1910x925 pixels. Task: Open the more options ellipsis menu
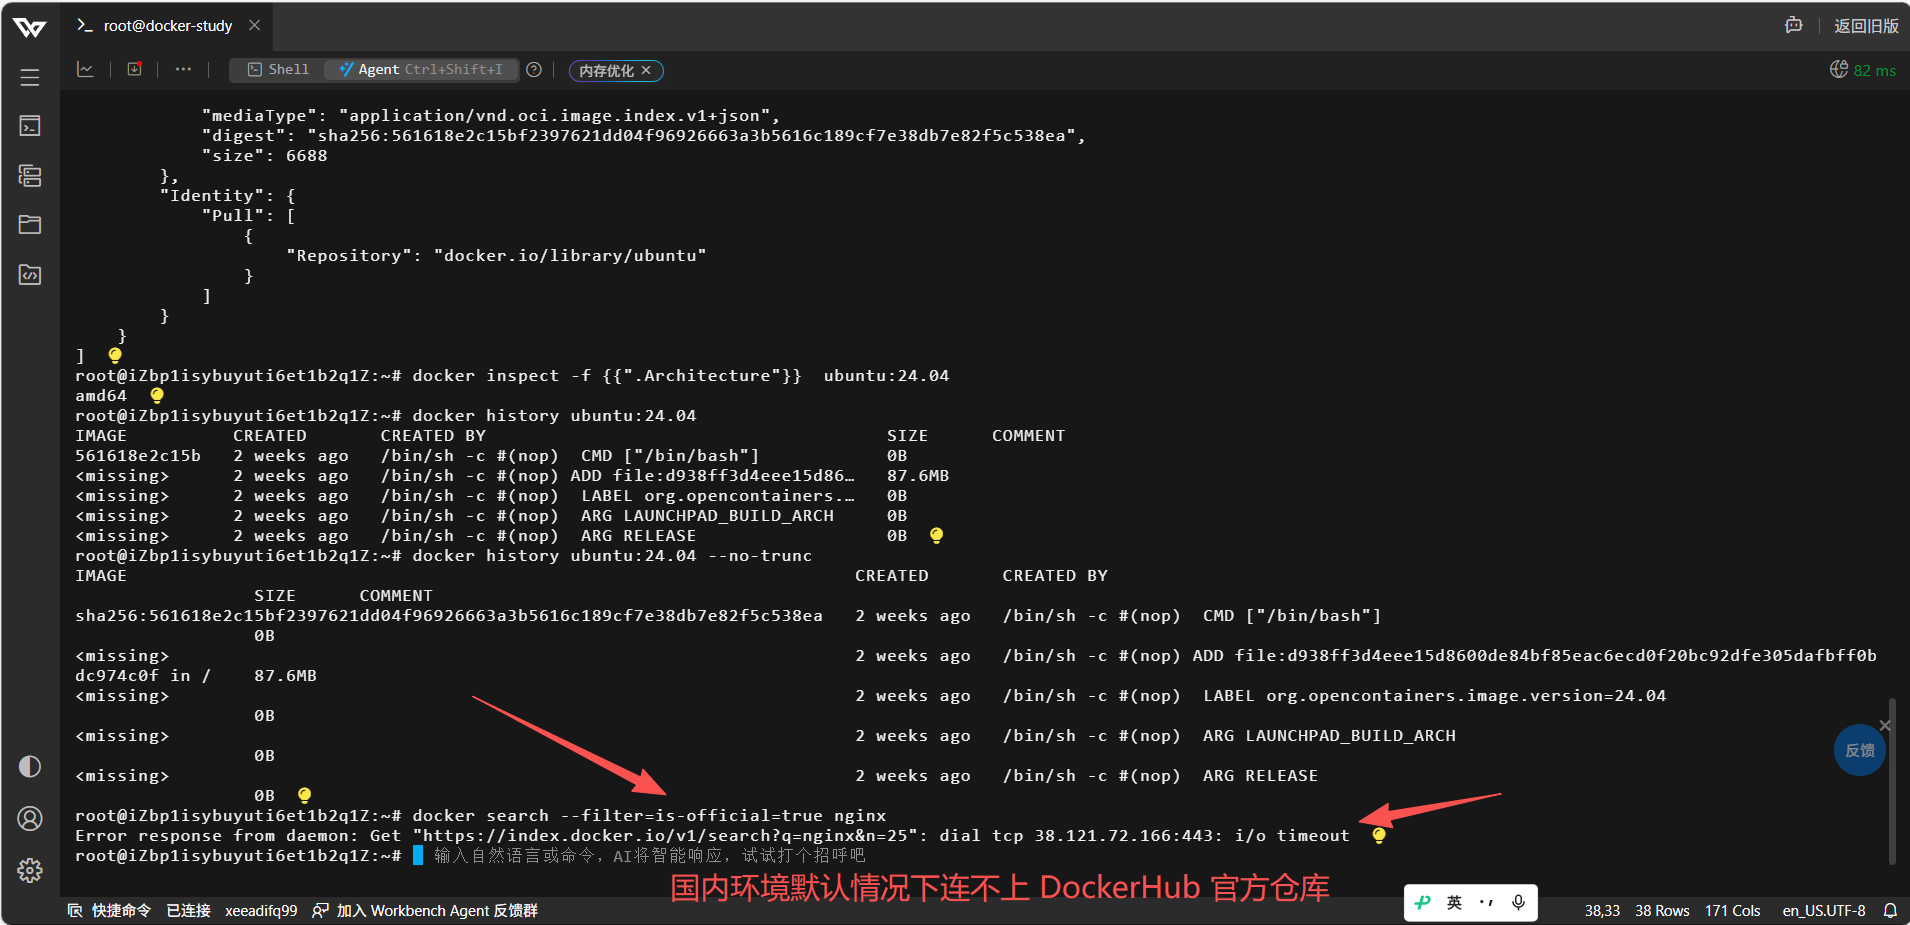pyautogui.click(x=183, y=69)
